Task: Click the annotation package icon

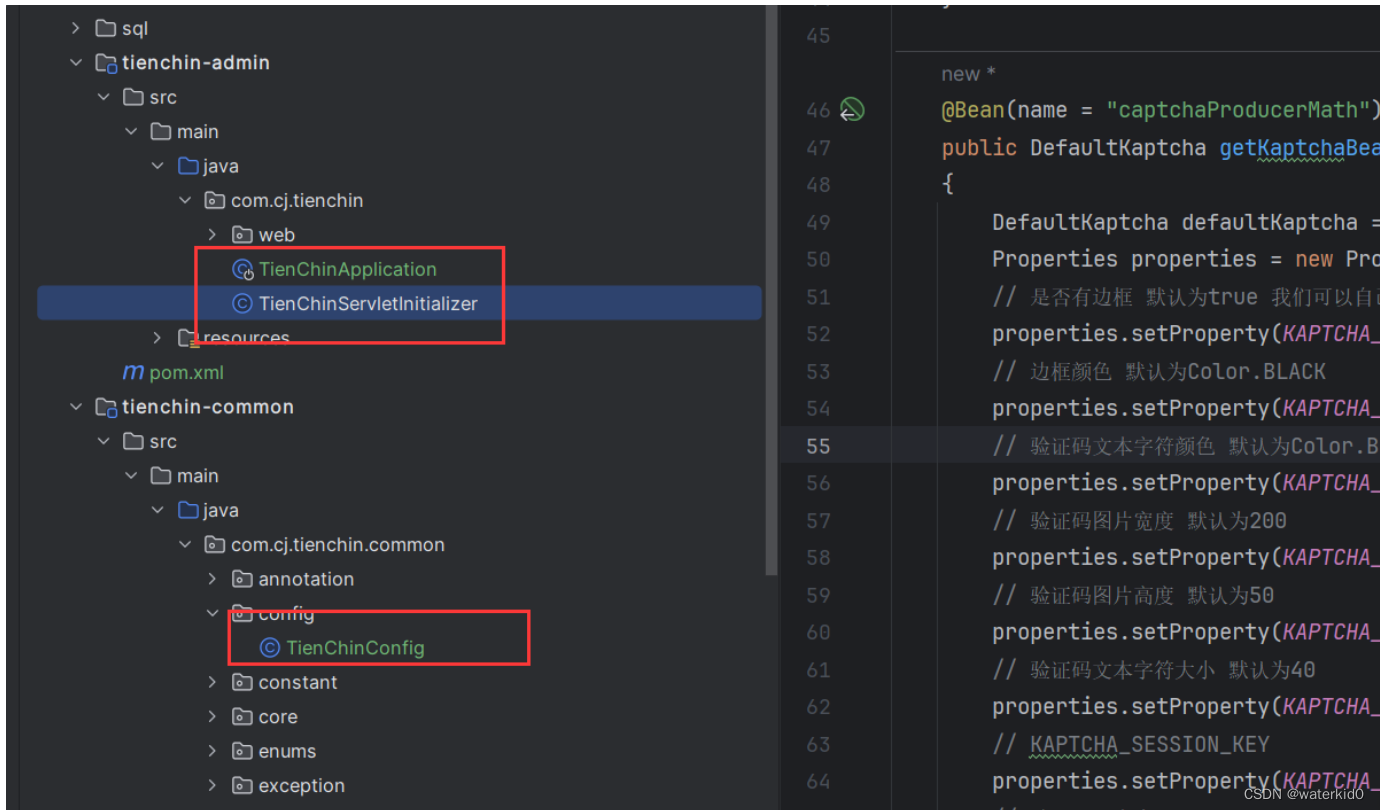Action: (242, 579)
